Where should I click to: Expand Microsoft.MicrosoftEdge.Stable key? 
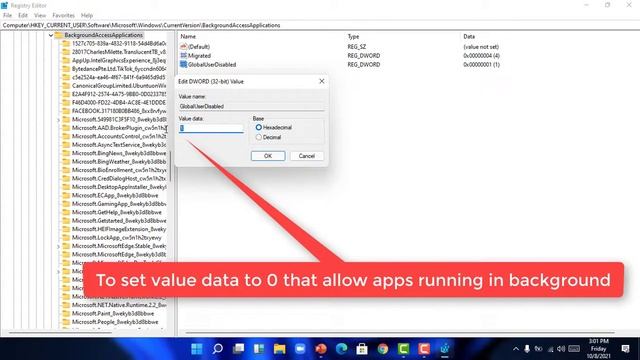pyautogui.click(x=58, y=246)
